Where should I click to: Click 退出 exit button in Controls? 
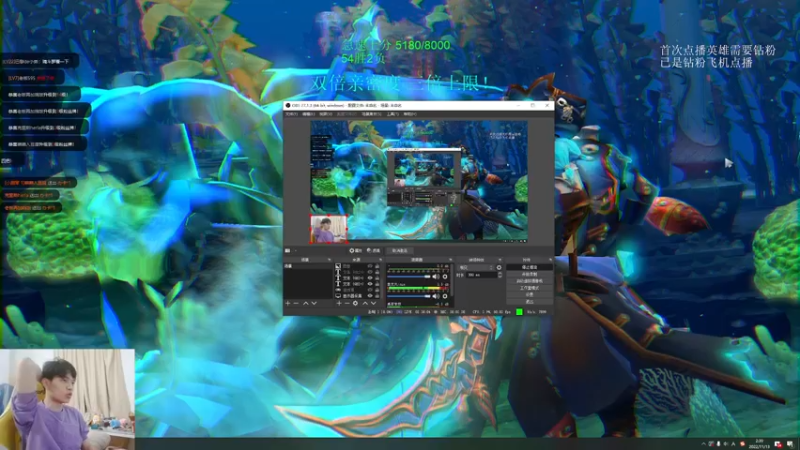click(530, 302)
